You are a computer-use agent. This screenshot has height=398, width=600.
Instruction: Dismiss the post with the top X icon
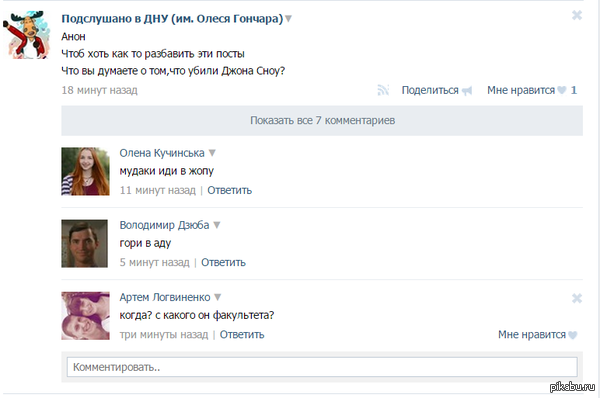[x=577, y=15]
